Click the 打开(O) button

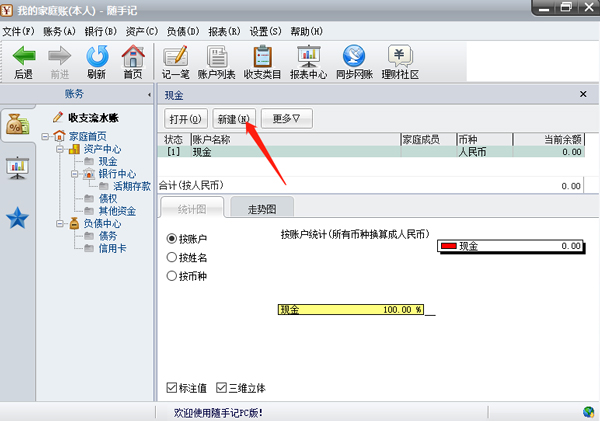pyautogui.click(x=186, y=119)
